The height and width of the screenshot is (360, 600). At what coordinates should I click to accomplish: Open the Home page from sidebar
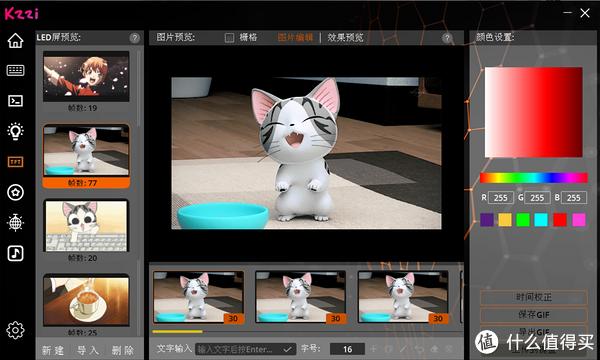click(15, 41)
